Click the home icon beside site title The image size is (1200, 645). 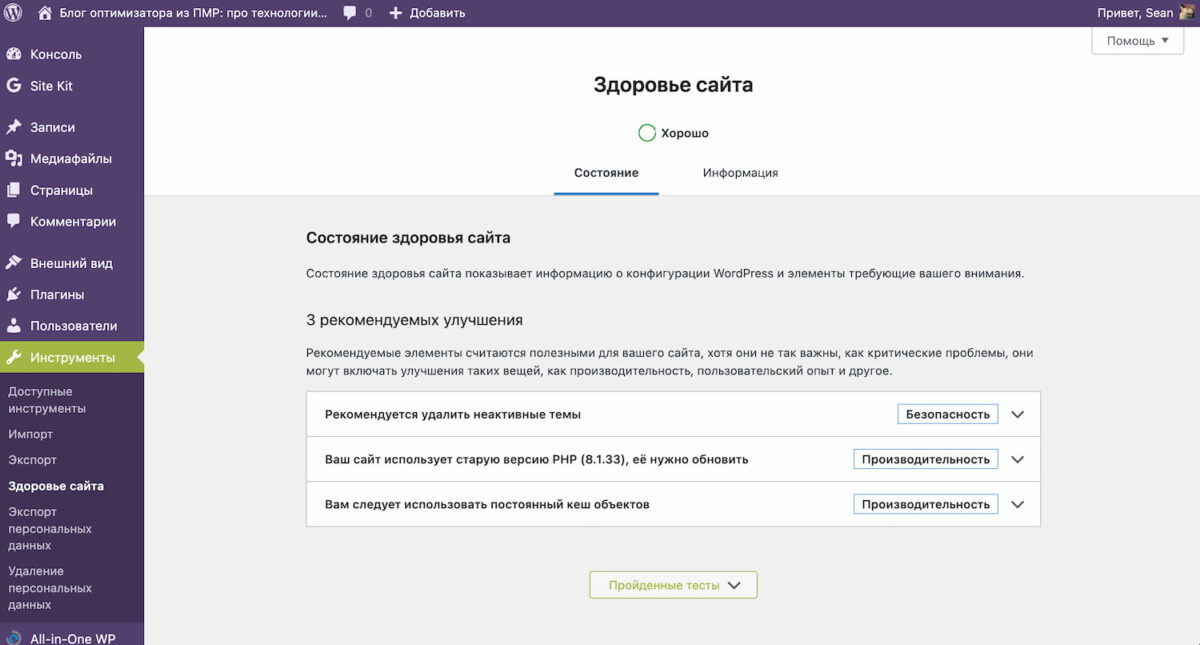click(45, 13)
